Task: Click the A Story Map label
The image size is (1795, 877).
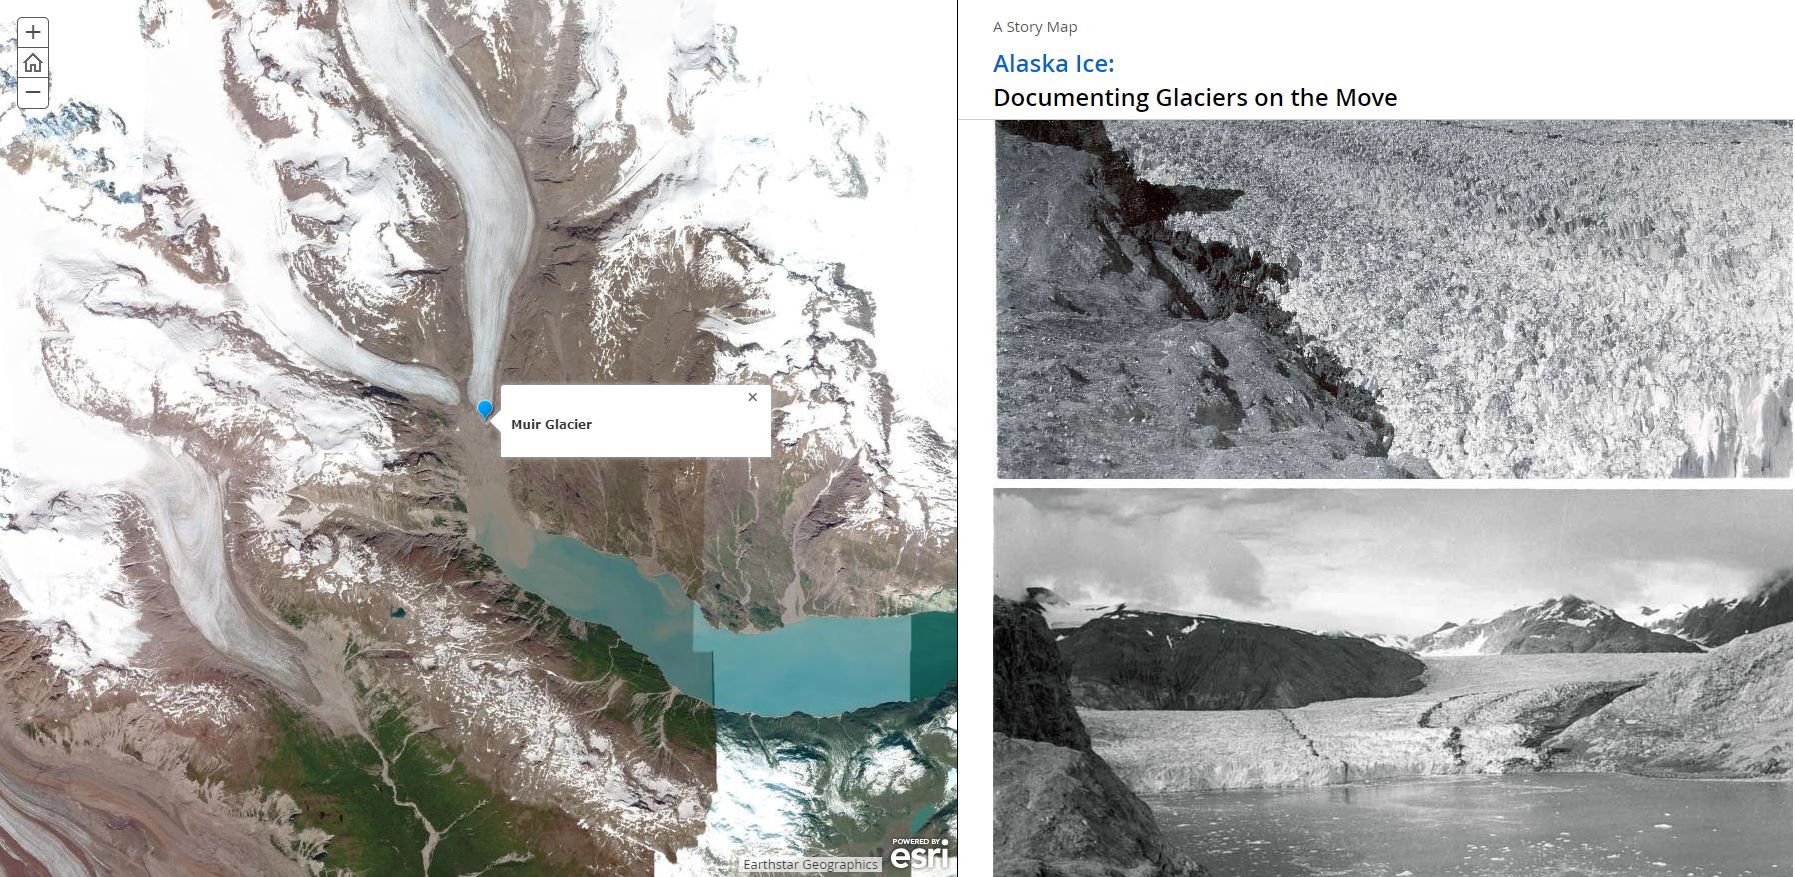Action: point(1035,27)
